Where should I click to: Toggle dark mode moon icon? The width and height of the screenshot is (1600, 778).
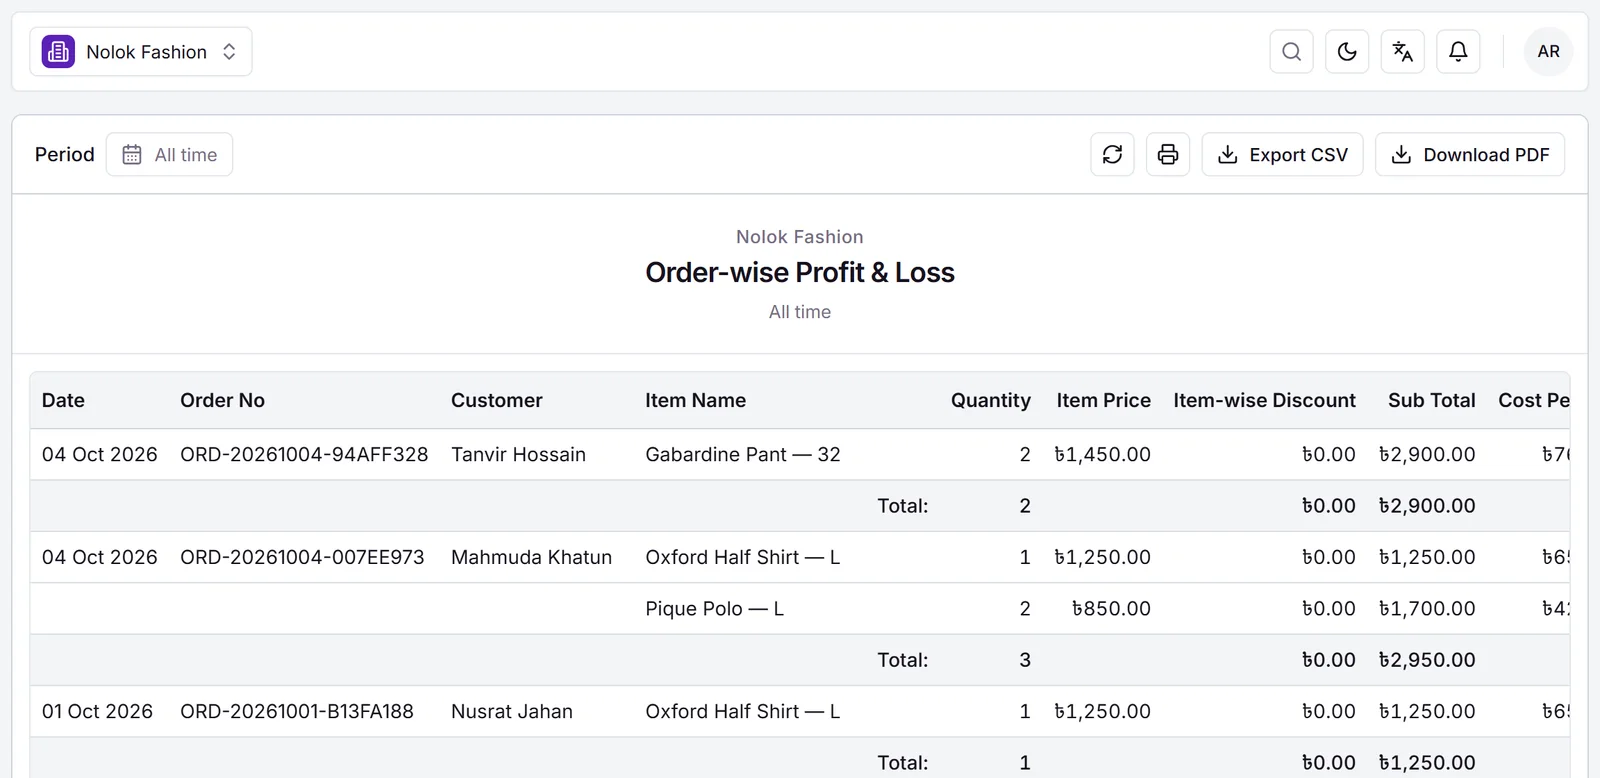[x=1347, y=52]
